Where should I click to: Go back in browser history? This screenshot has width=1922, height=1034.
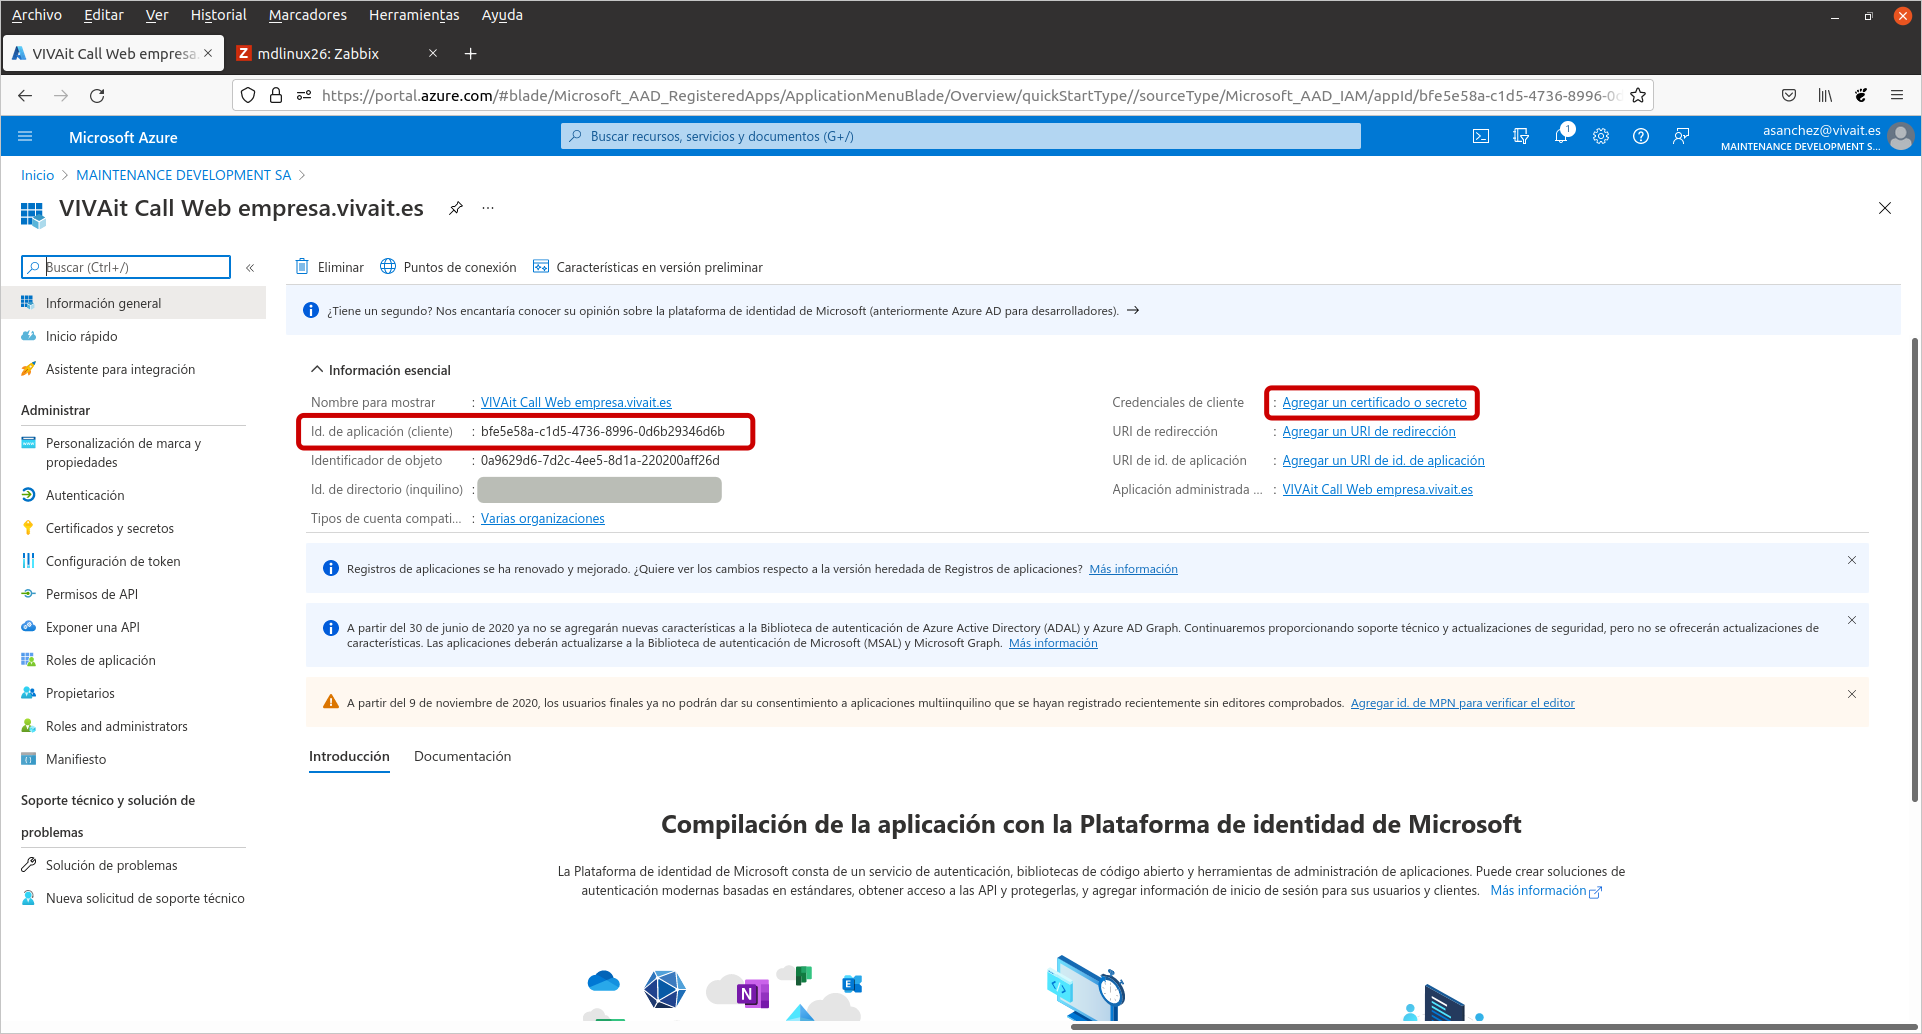click(x=25, y=95)
